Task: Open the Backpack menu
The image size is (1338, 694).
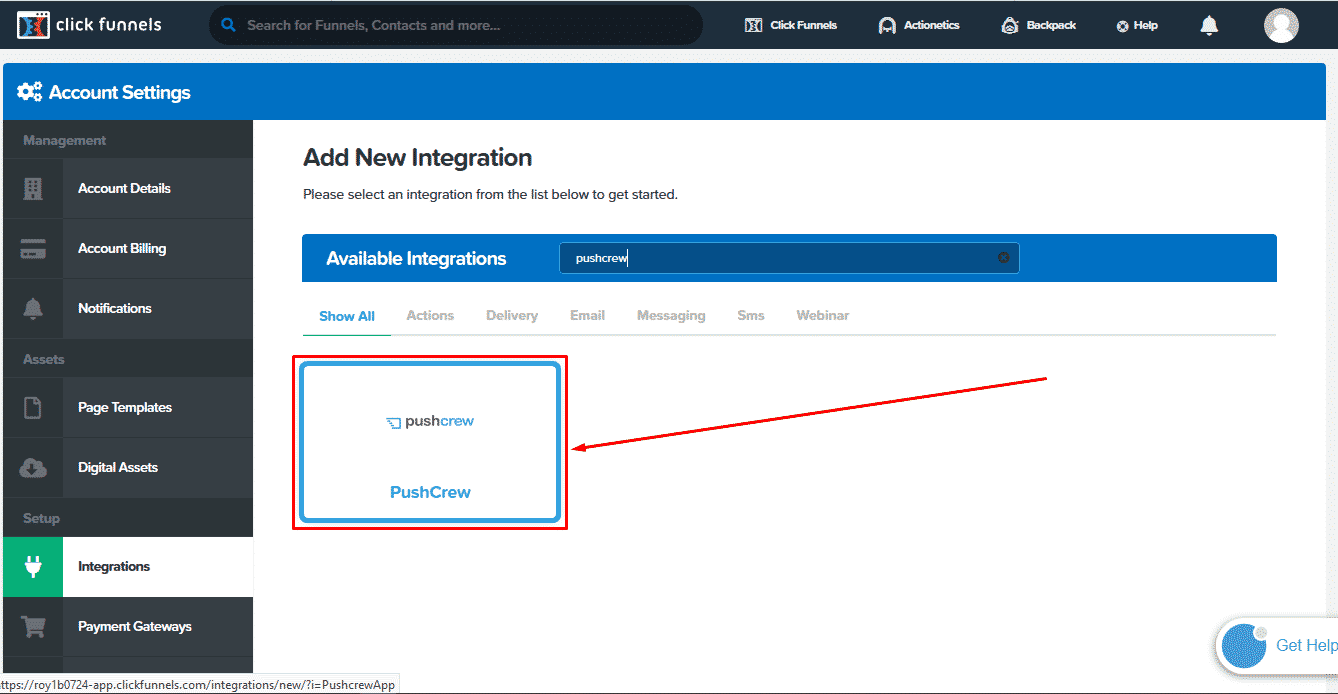Action: click(x=1038, y=25)
